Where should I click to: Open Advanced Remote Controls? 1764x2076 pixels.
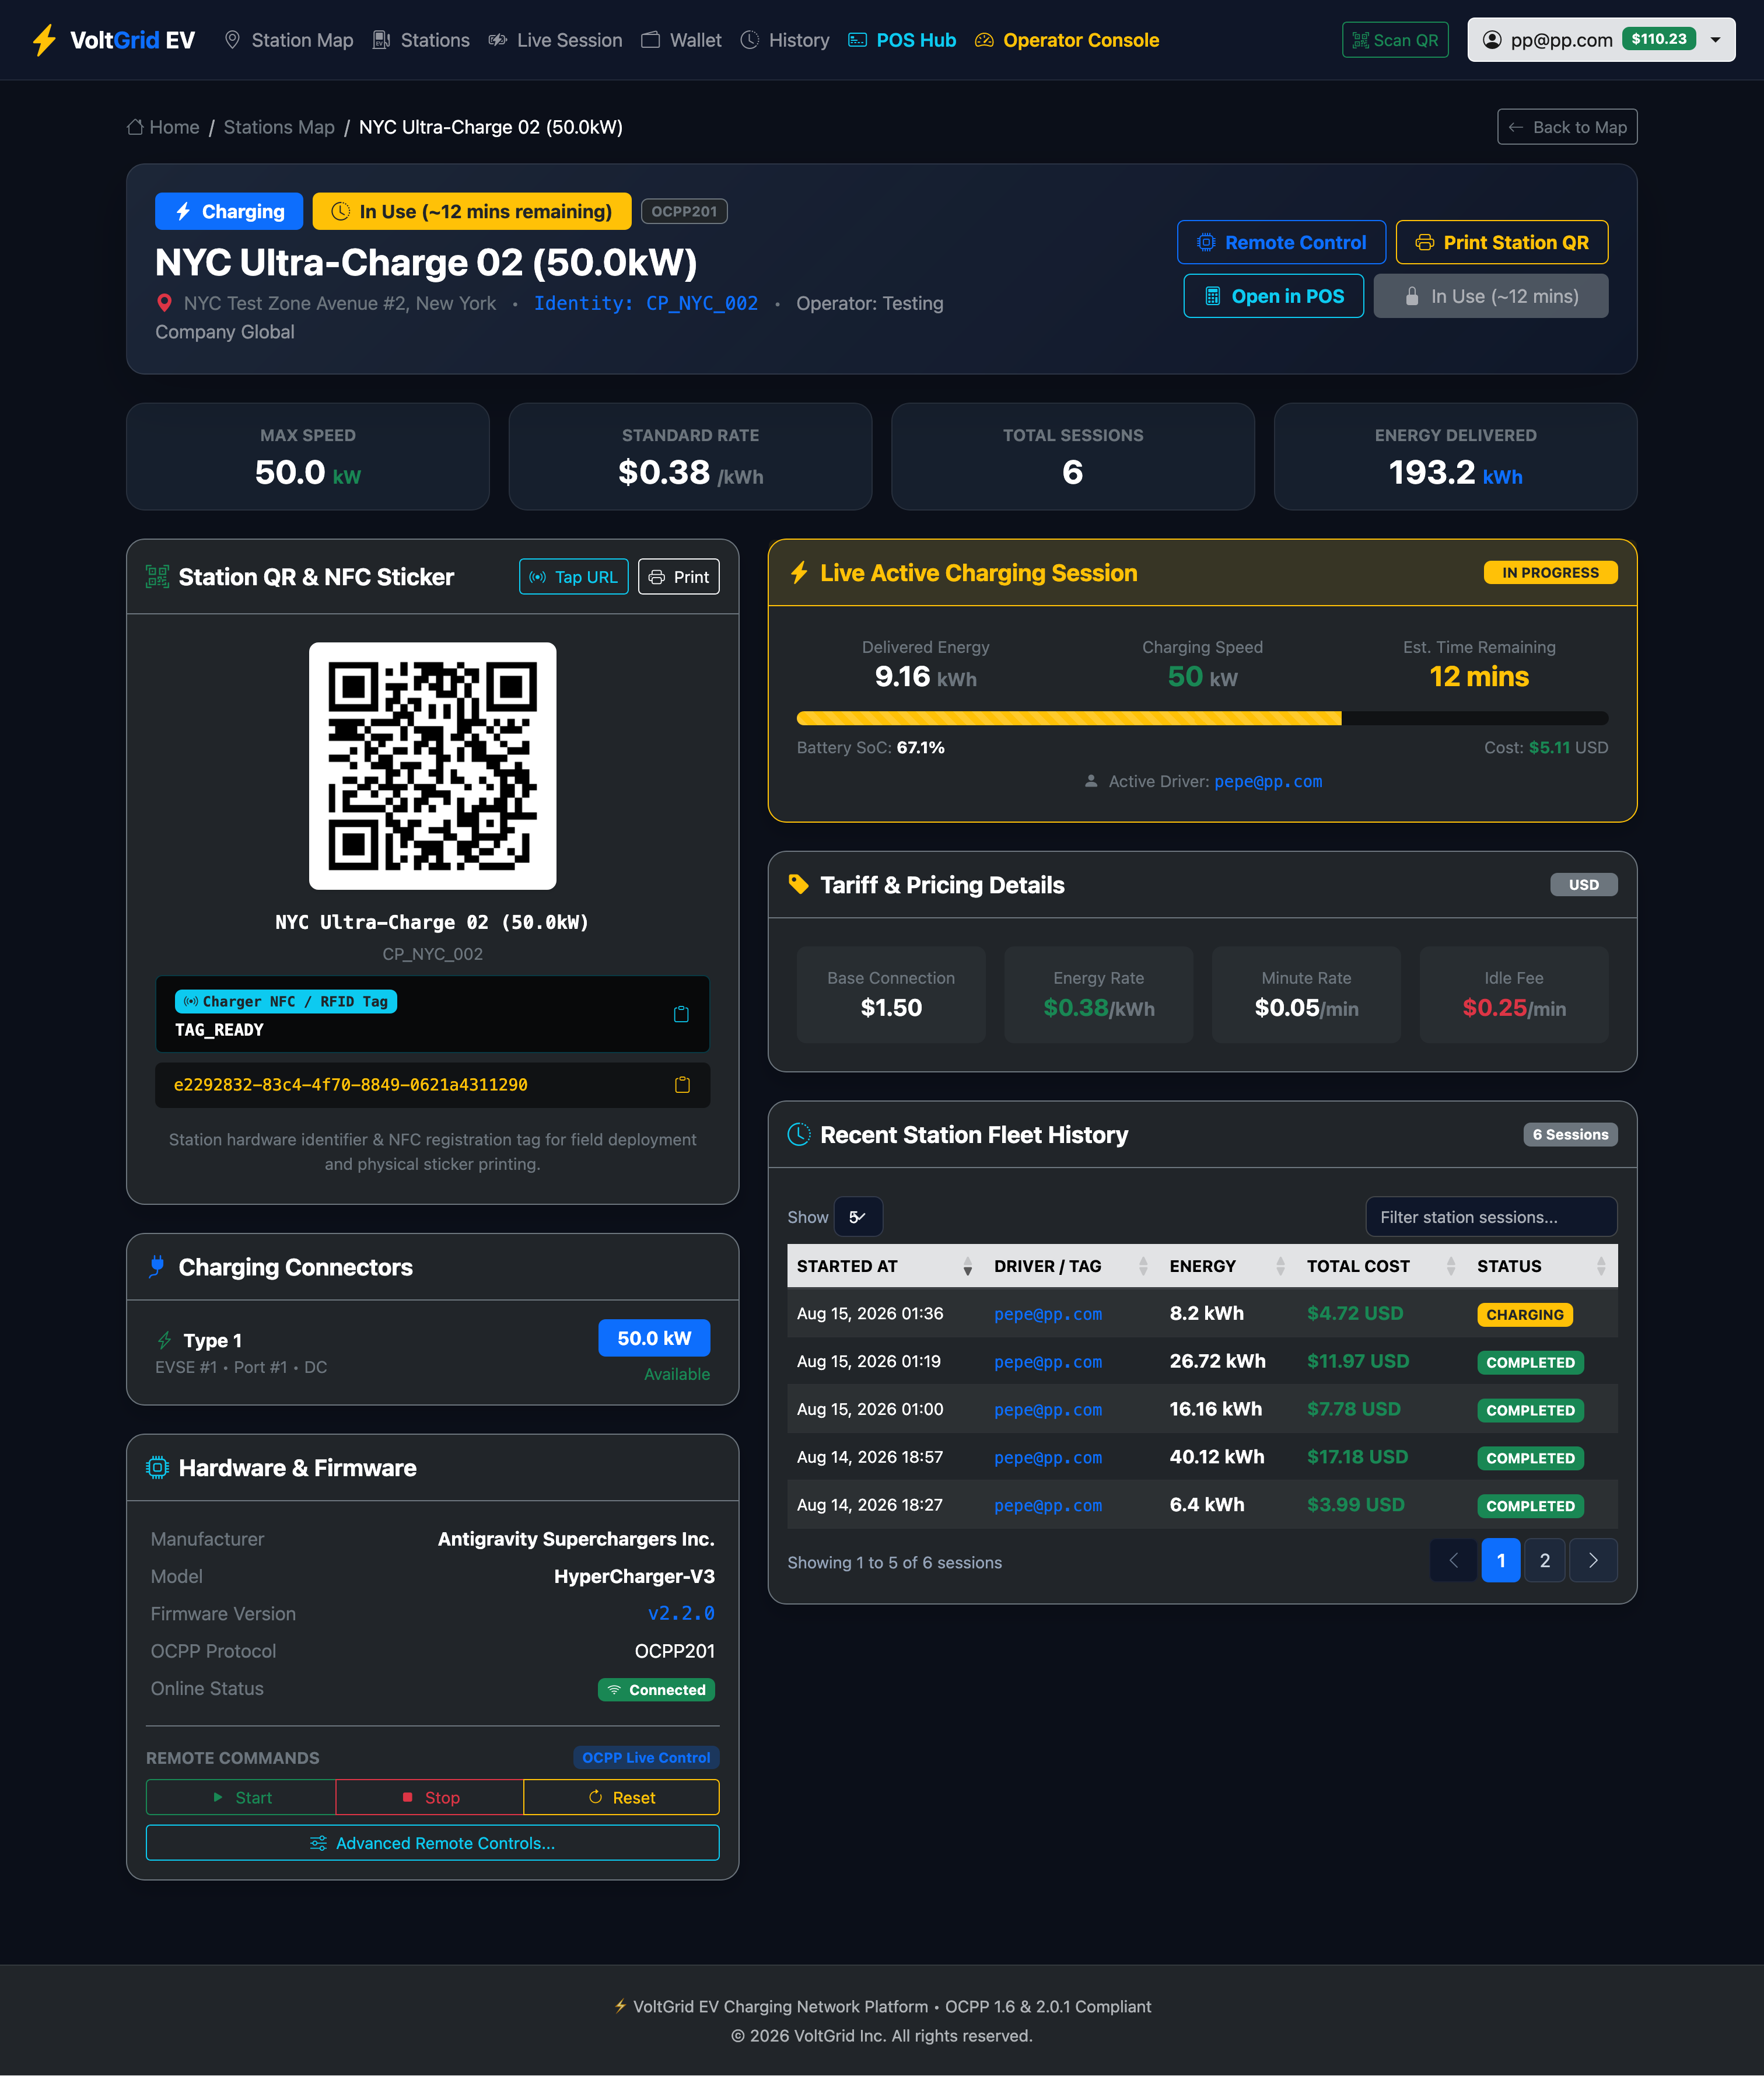[x=433, y=1843]
